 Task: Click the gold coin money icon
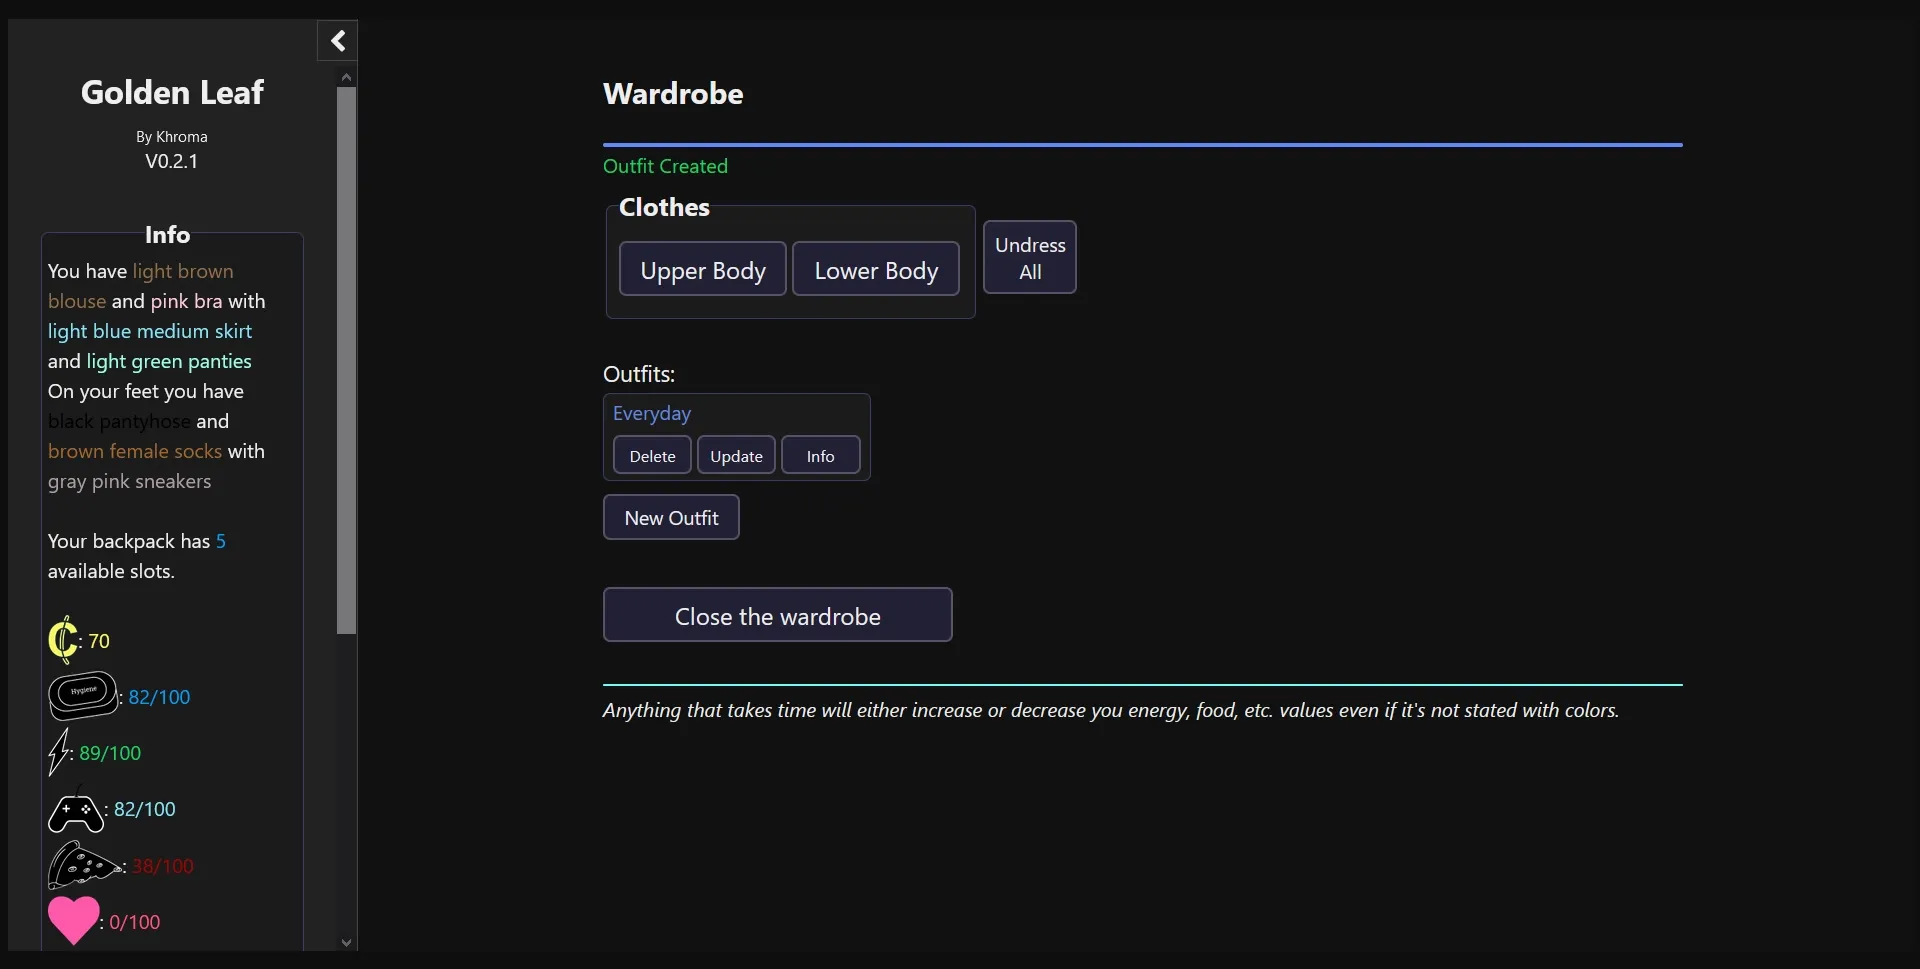[63, 640]
